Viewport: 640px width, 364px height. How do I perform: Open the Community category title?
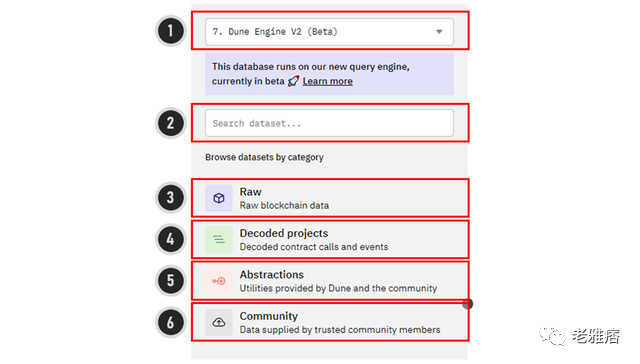pos(269,316)
